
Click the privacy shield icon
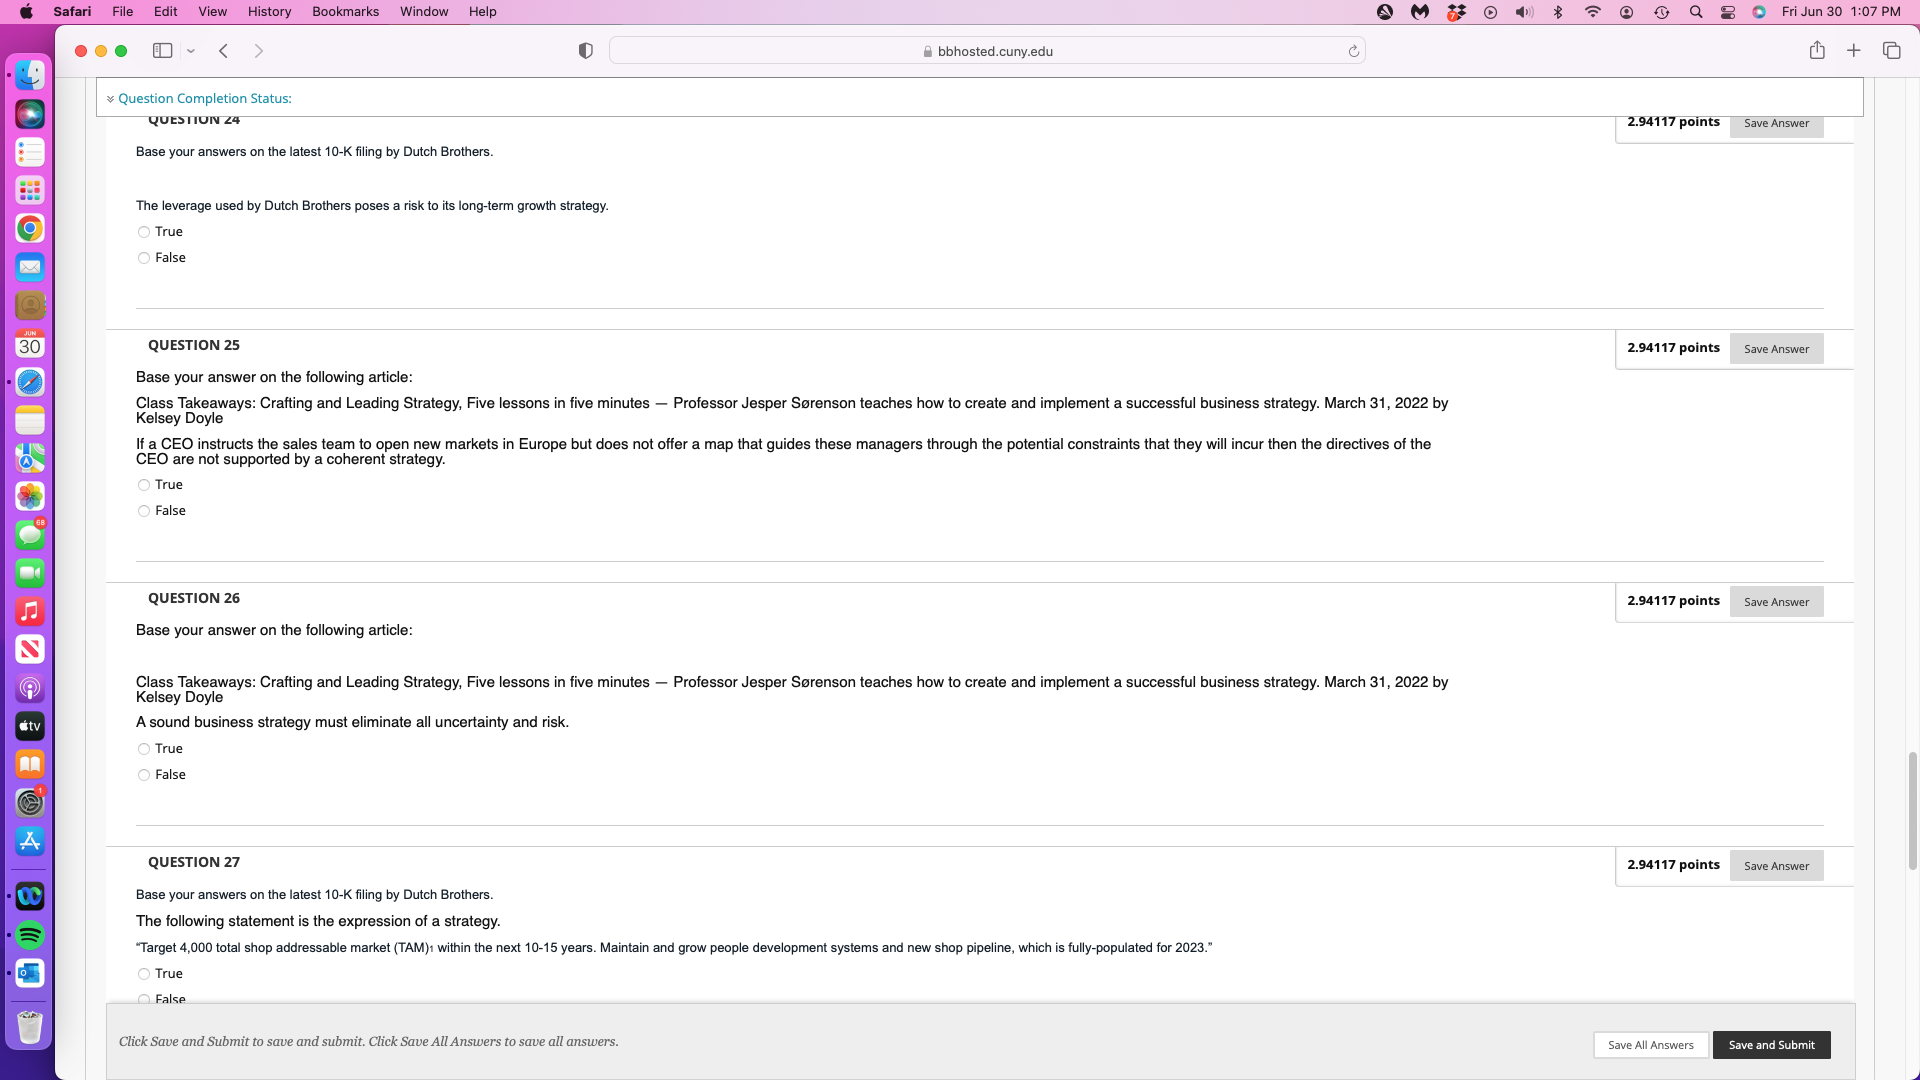586,51
